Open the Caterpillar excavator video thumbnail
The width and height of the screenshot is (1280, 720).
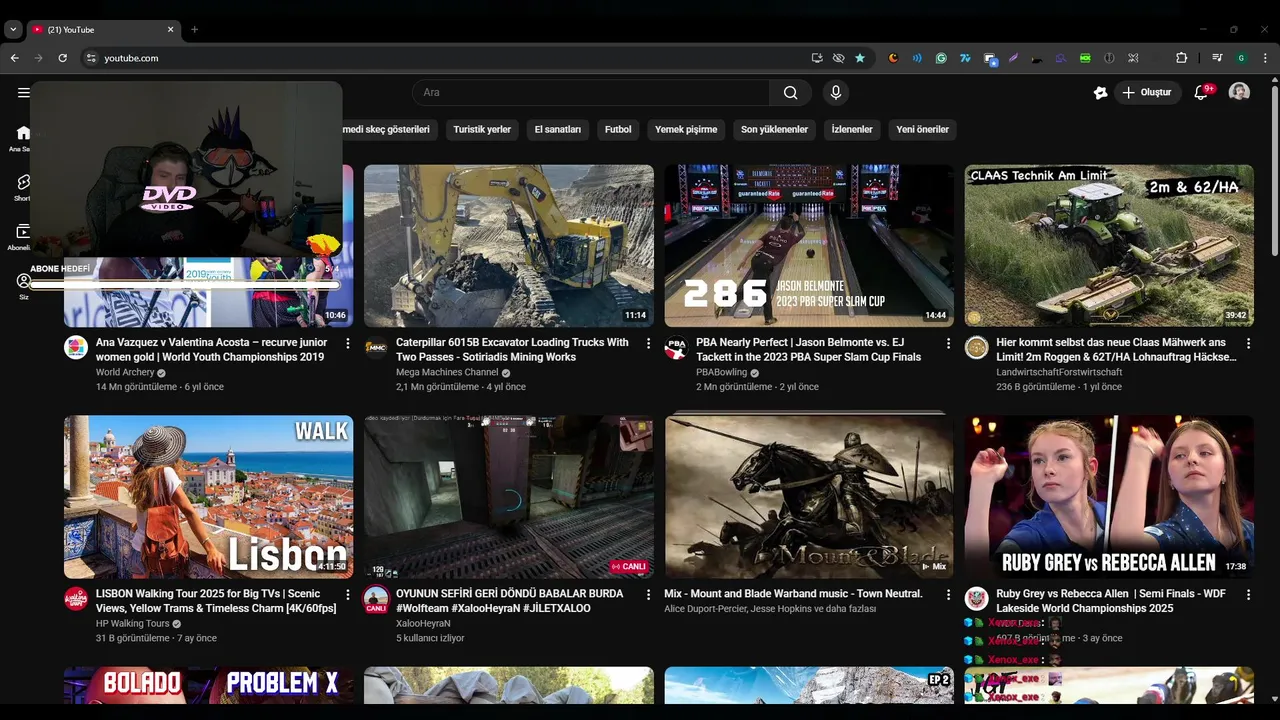click(x=509, y=246)
